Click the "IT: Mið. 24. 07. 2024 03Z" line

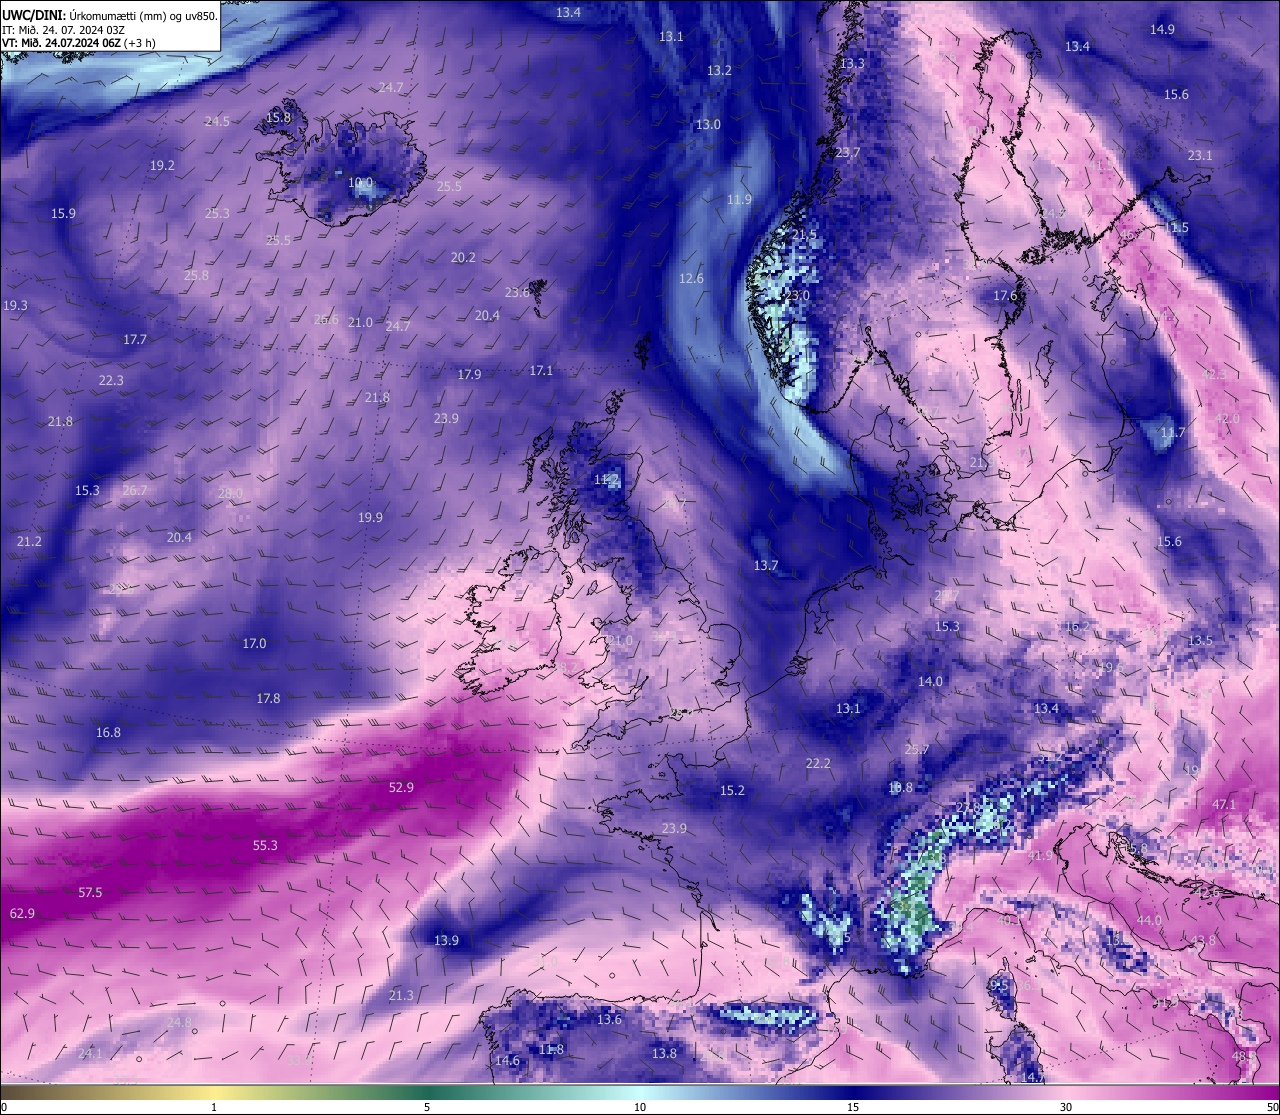pyautogui.click(x=63, y=29)
